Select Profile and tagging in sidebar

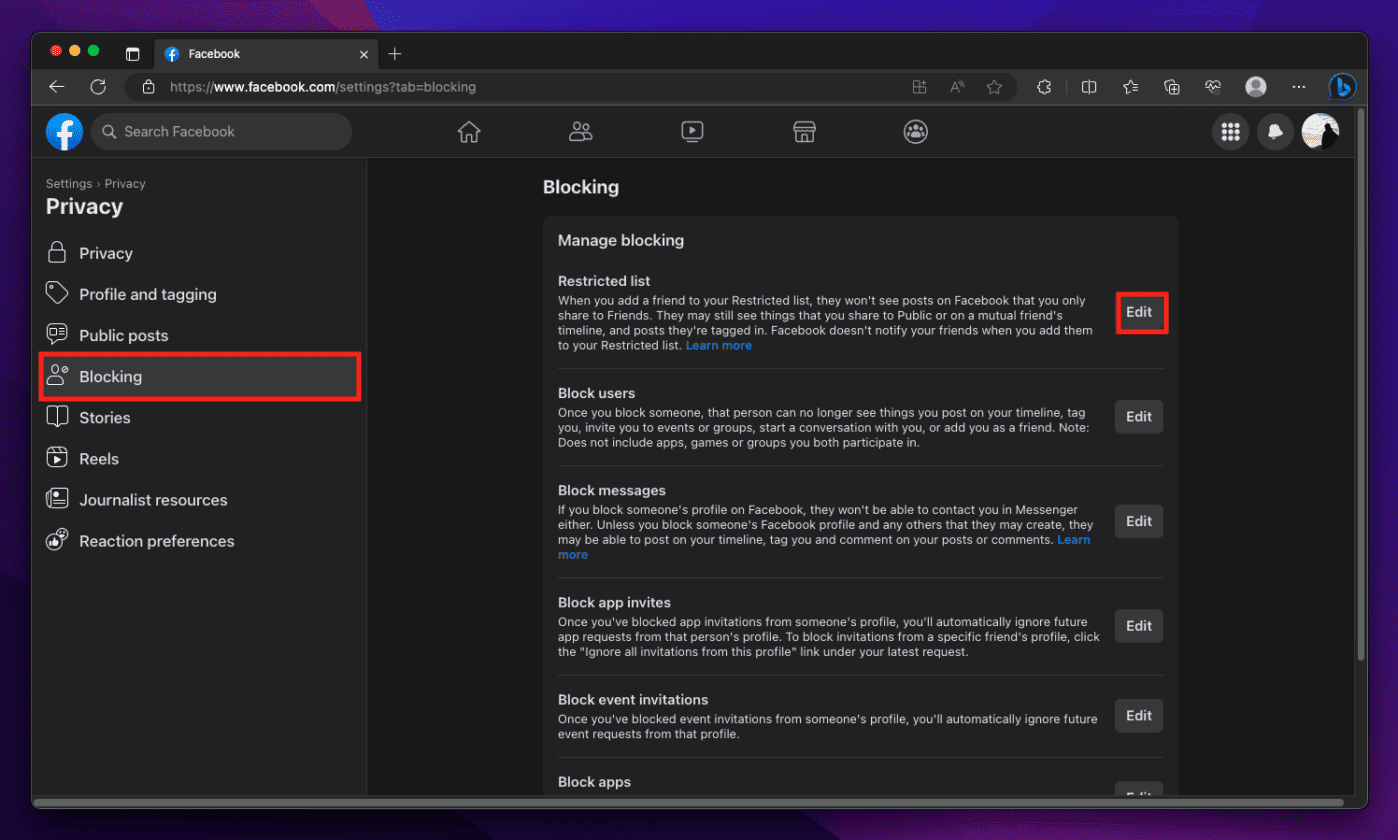point(147,295)
